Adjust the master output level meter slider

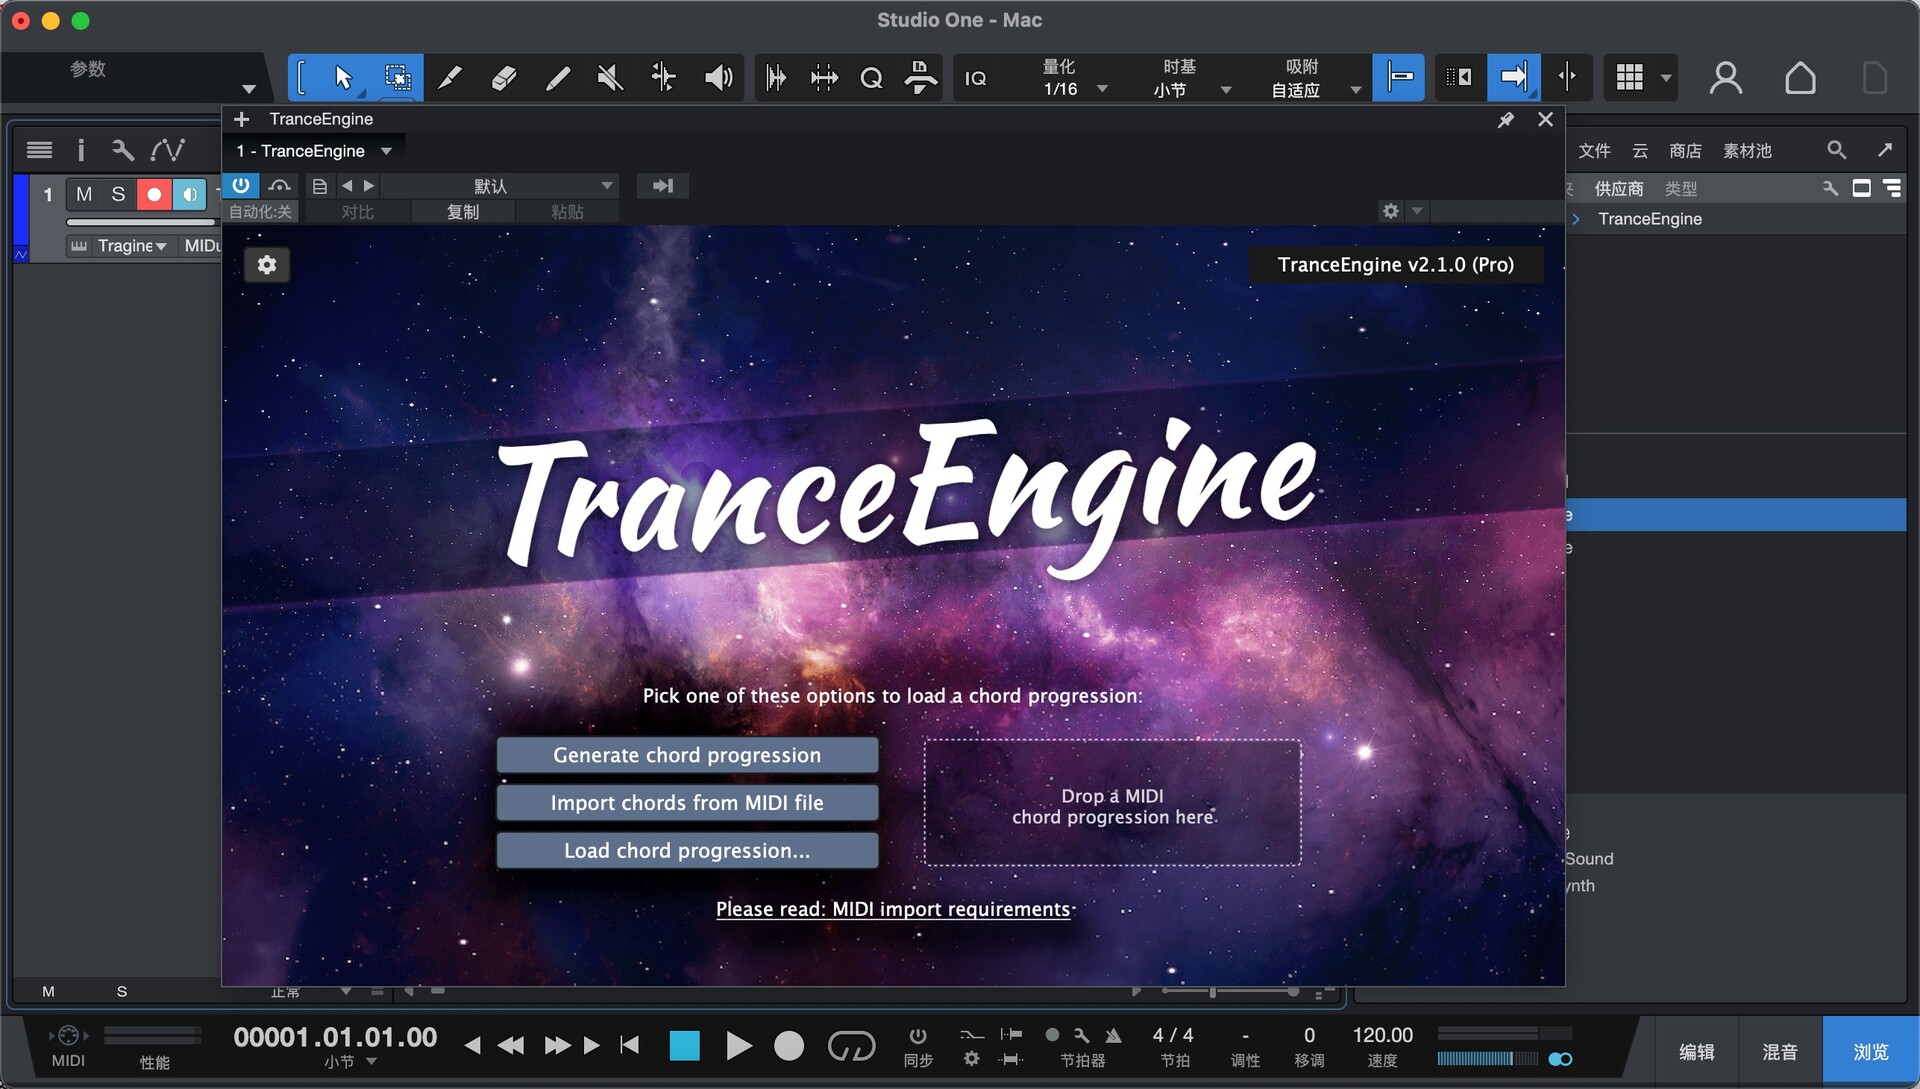1489,1059
